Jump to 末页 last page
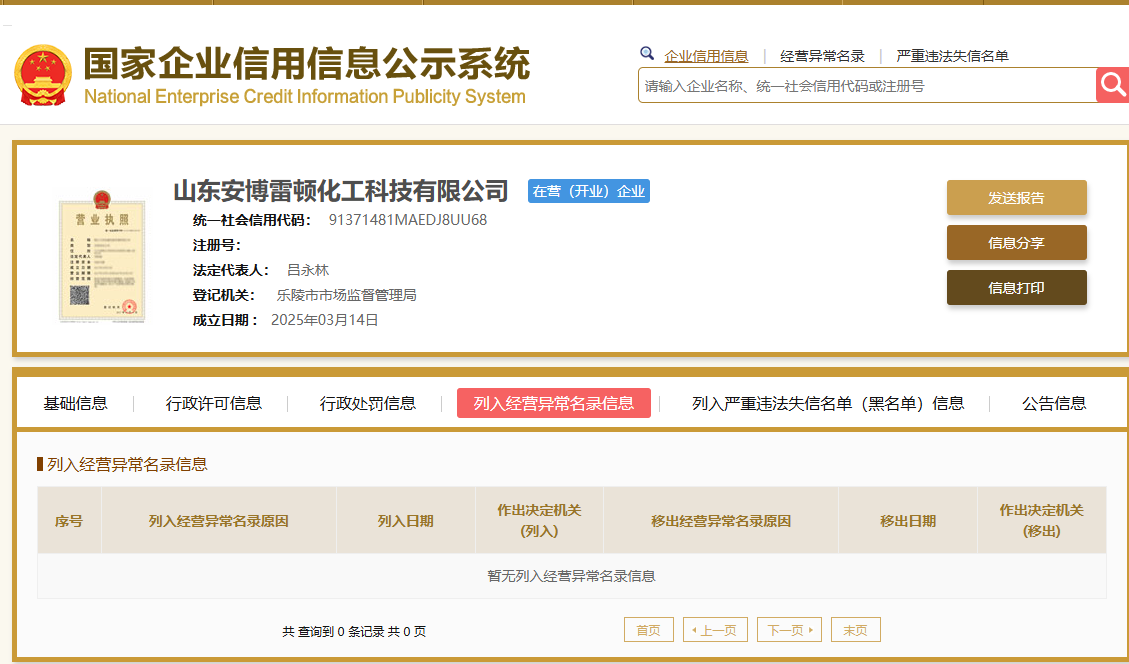Viewport: 1129px width, 664px height. point(855,630)
